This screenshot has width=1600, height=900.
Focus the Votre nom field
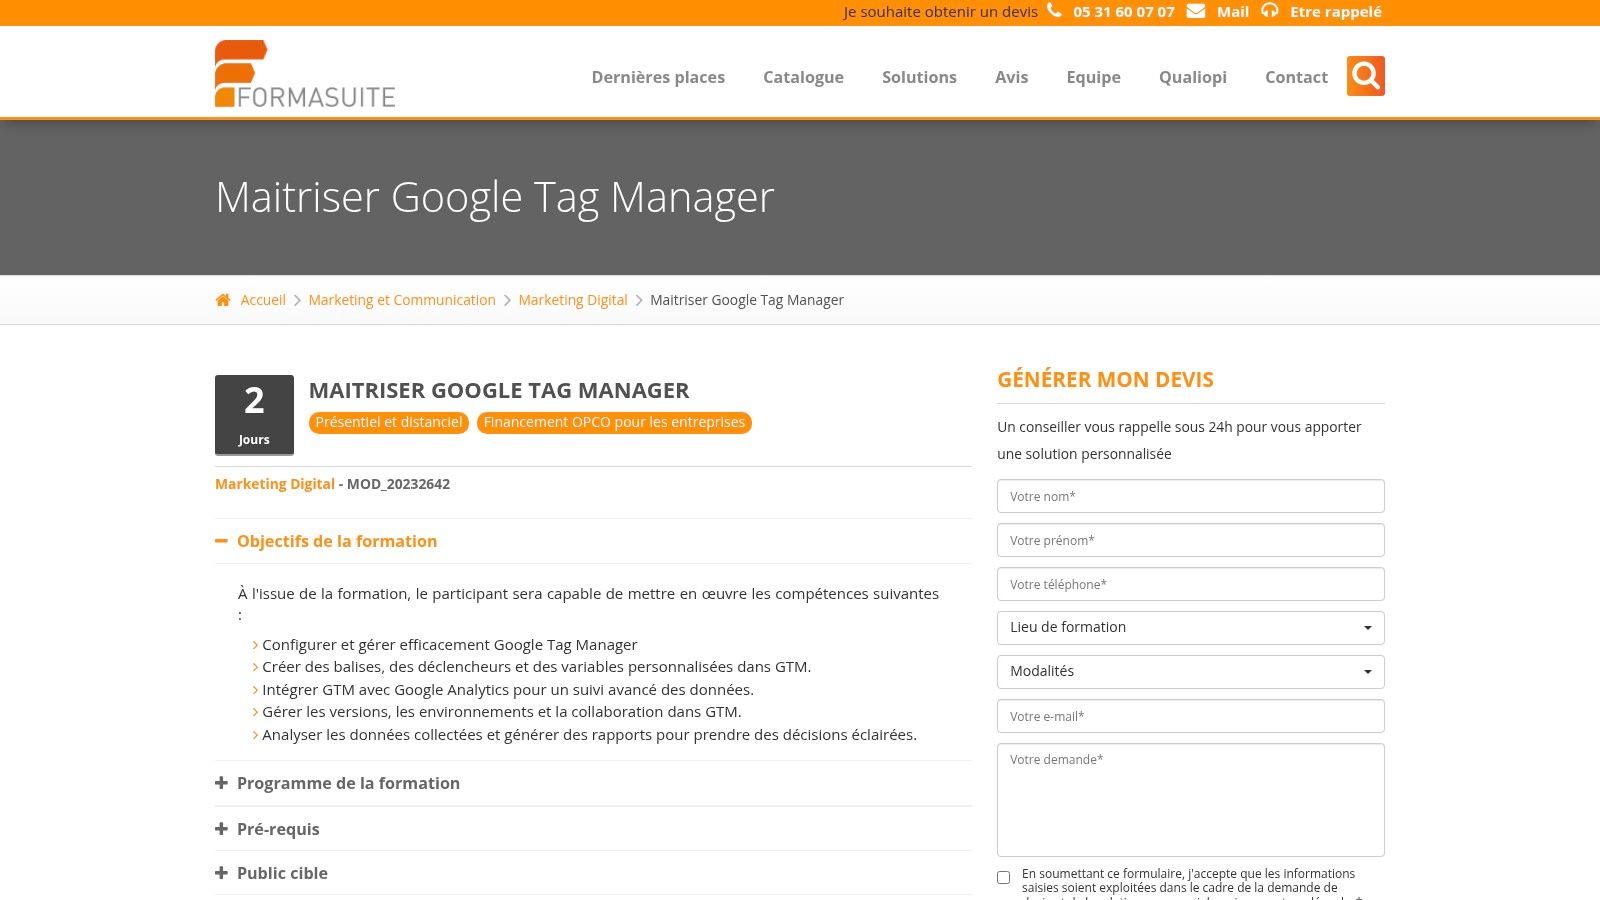[x=1191, y=496]
